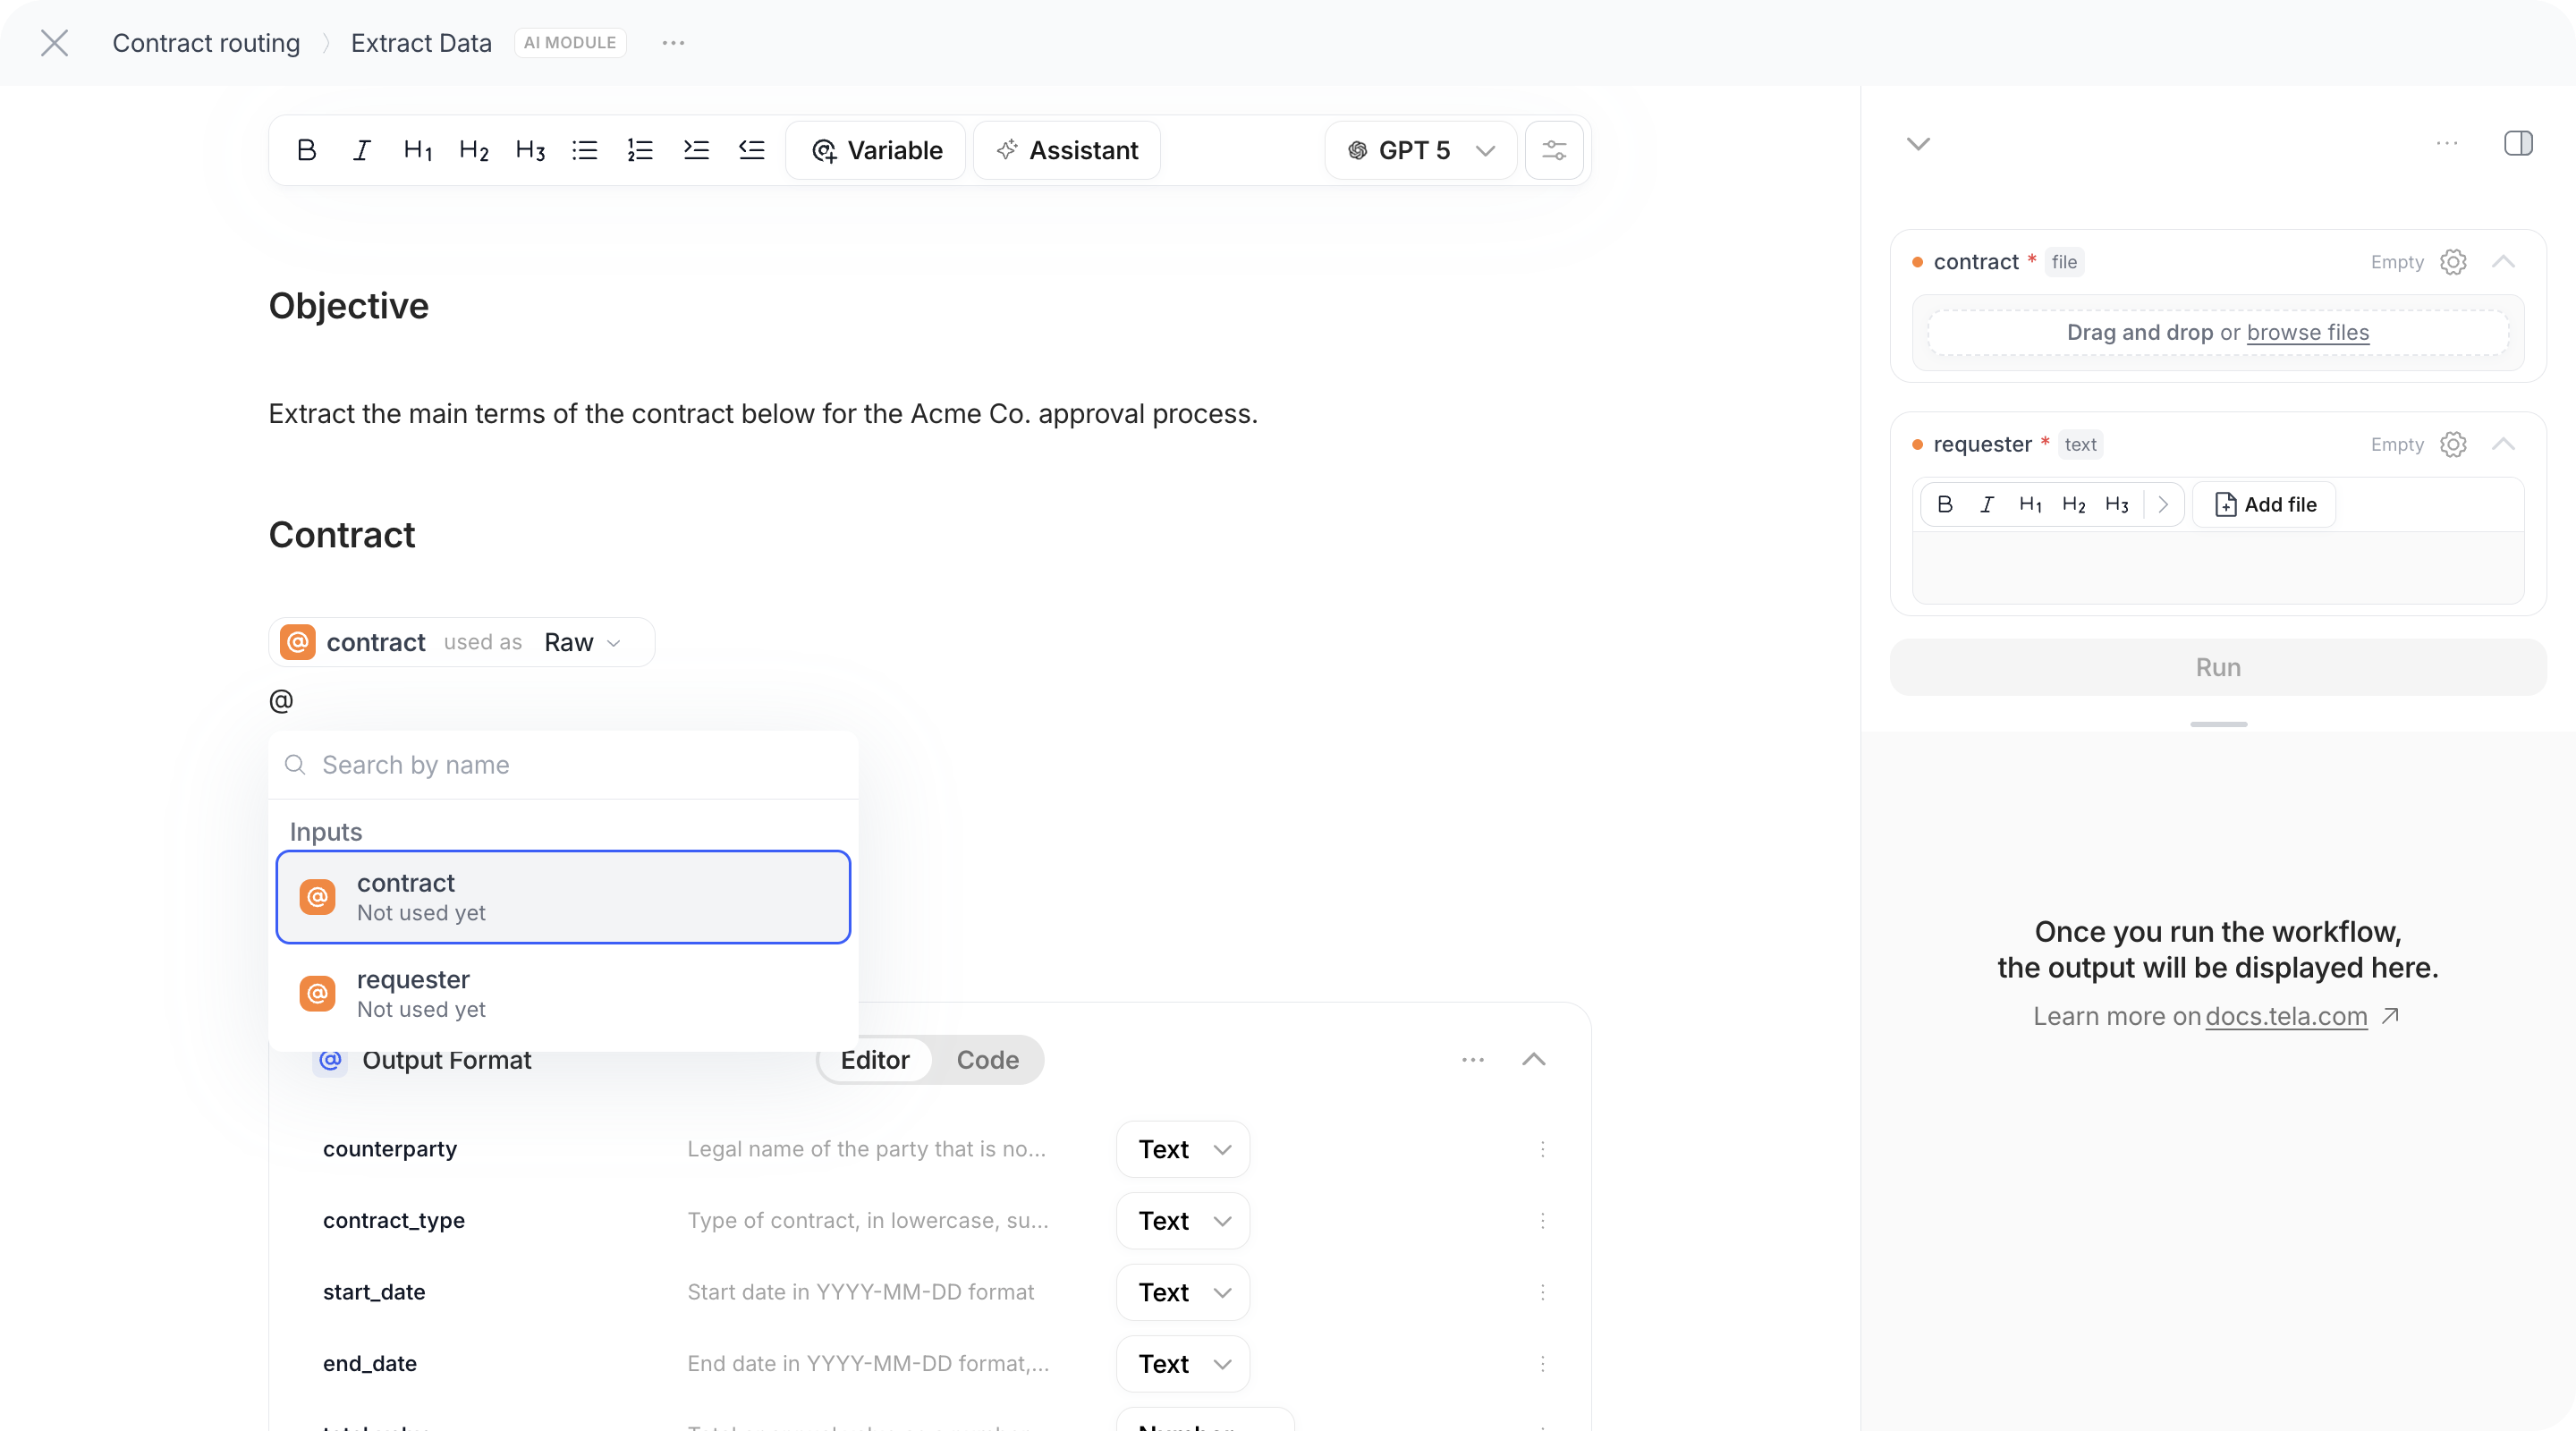
Task: Toggle bold in requester text toolbar
Action: [1945, 504]
